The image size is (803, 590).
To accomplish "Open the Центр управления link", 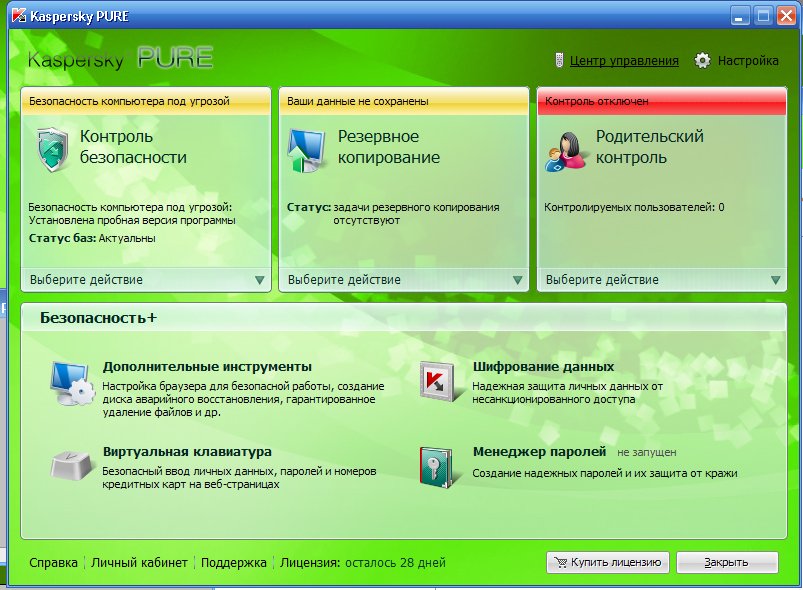I will pyautogui.click(x=624, y=60).
